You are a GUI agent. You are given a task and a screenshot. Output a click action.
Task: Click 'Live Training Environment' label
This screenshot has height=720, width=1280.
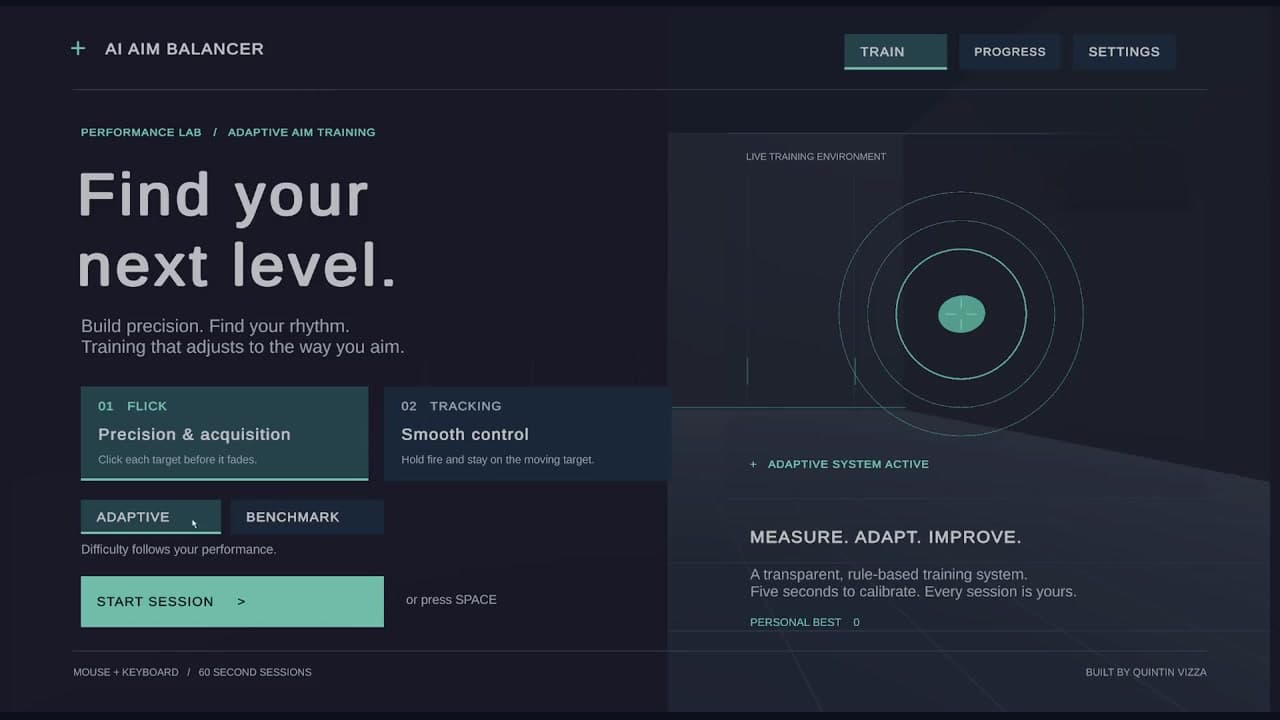816,157
